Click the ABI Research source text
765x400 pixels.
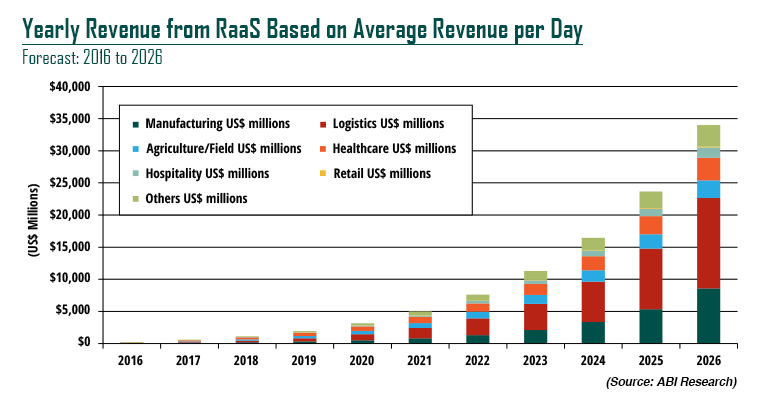click(671, 382)
